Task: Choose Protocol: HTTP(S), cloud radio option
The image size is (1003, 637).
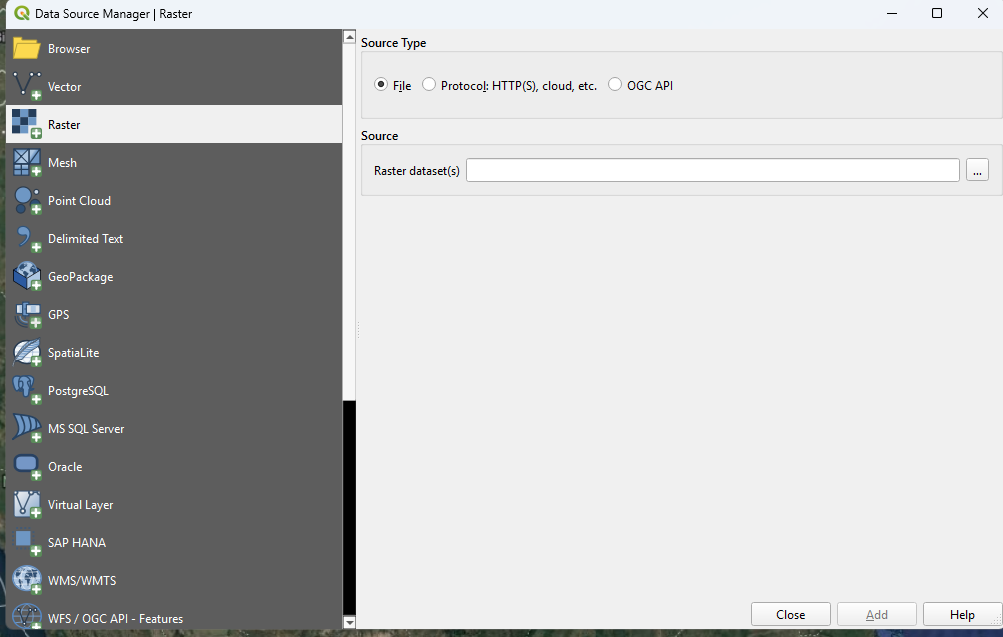Action: tap(429, 84)
